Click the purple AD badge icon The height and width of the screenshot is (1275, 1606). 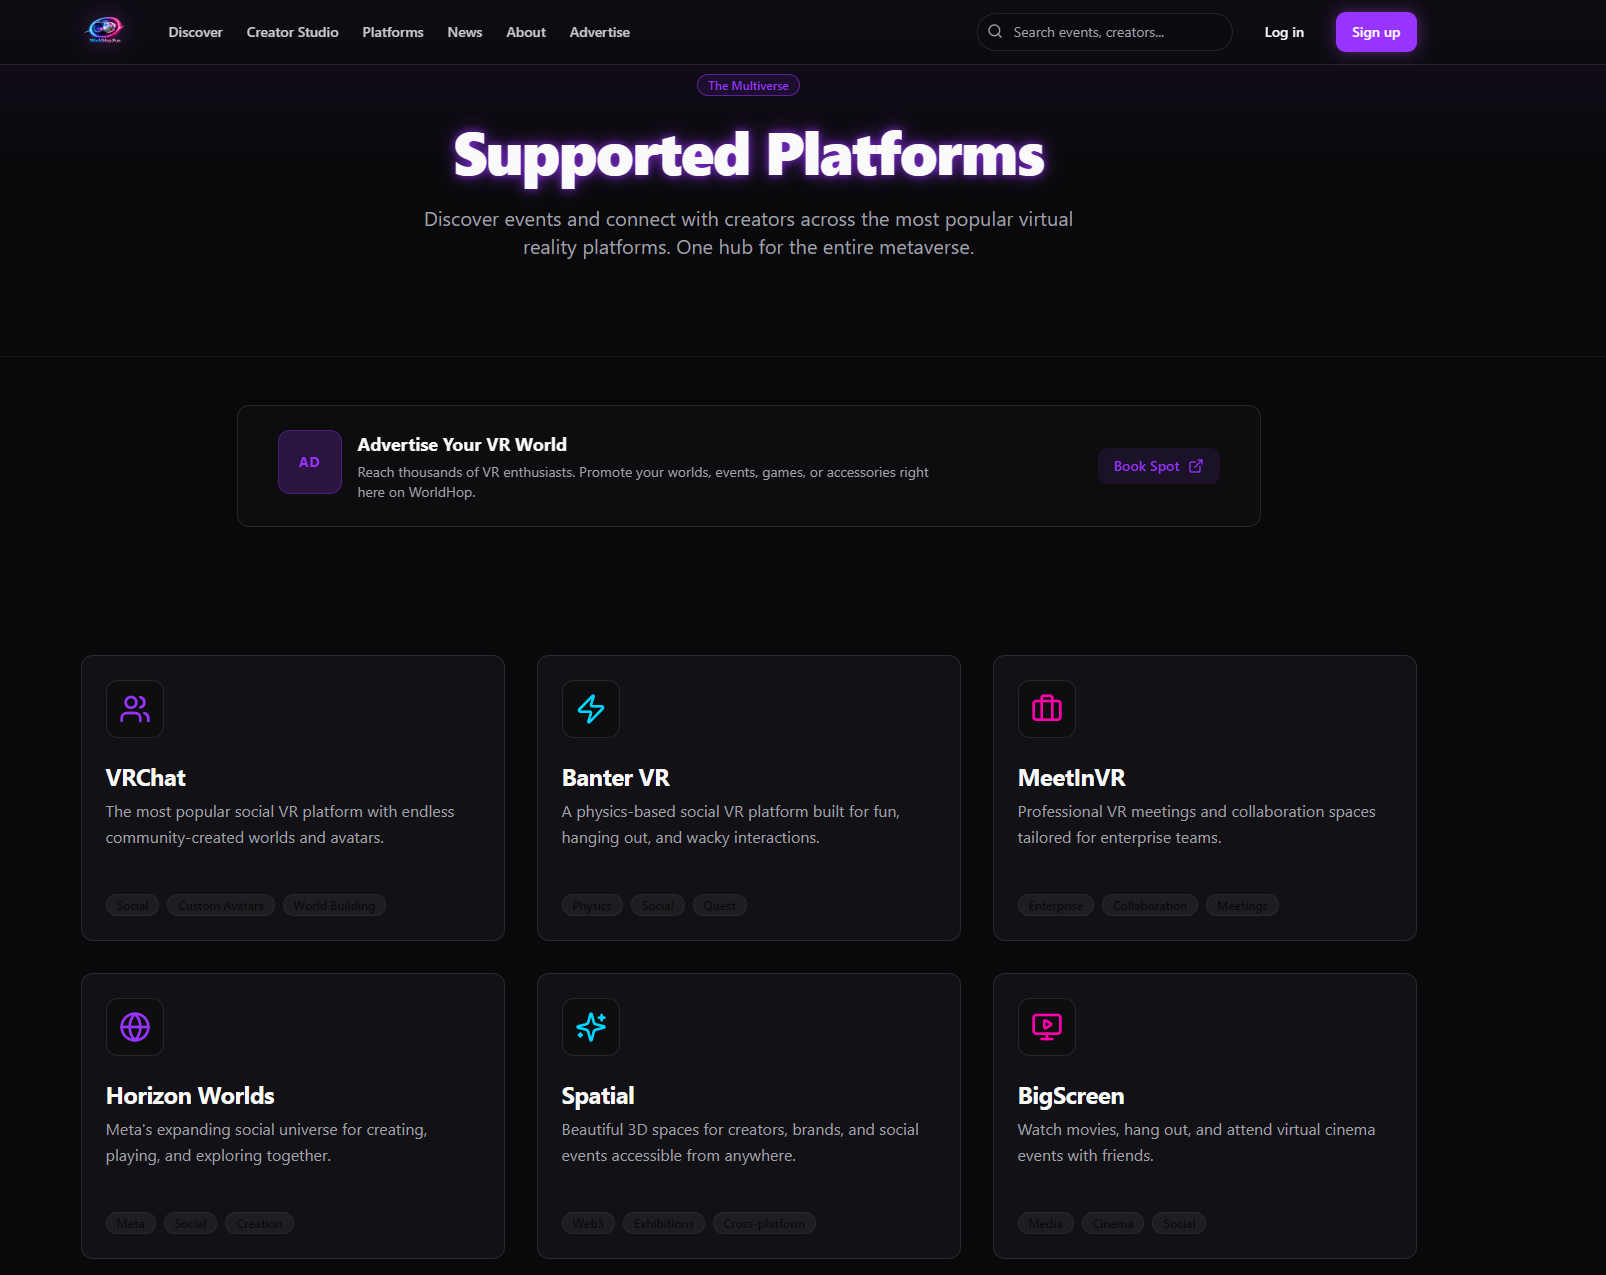point(310,462)
